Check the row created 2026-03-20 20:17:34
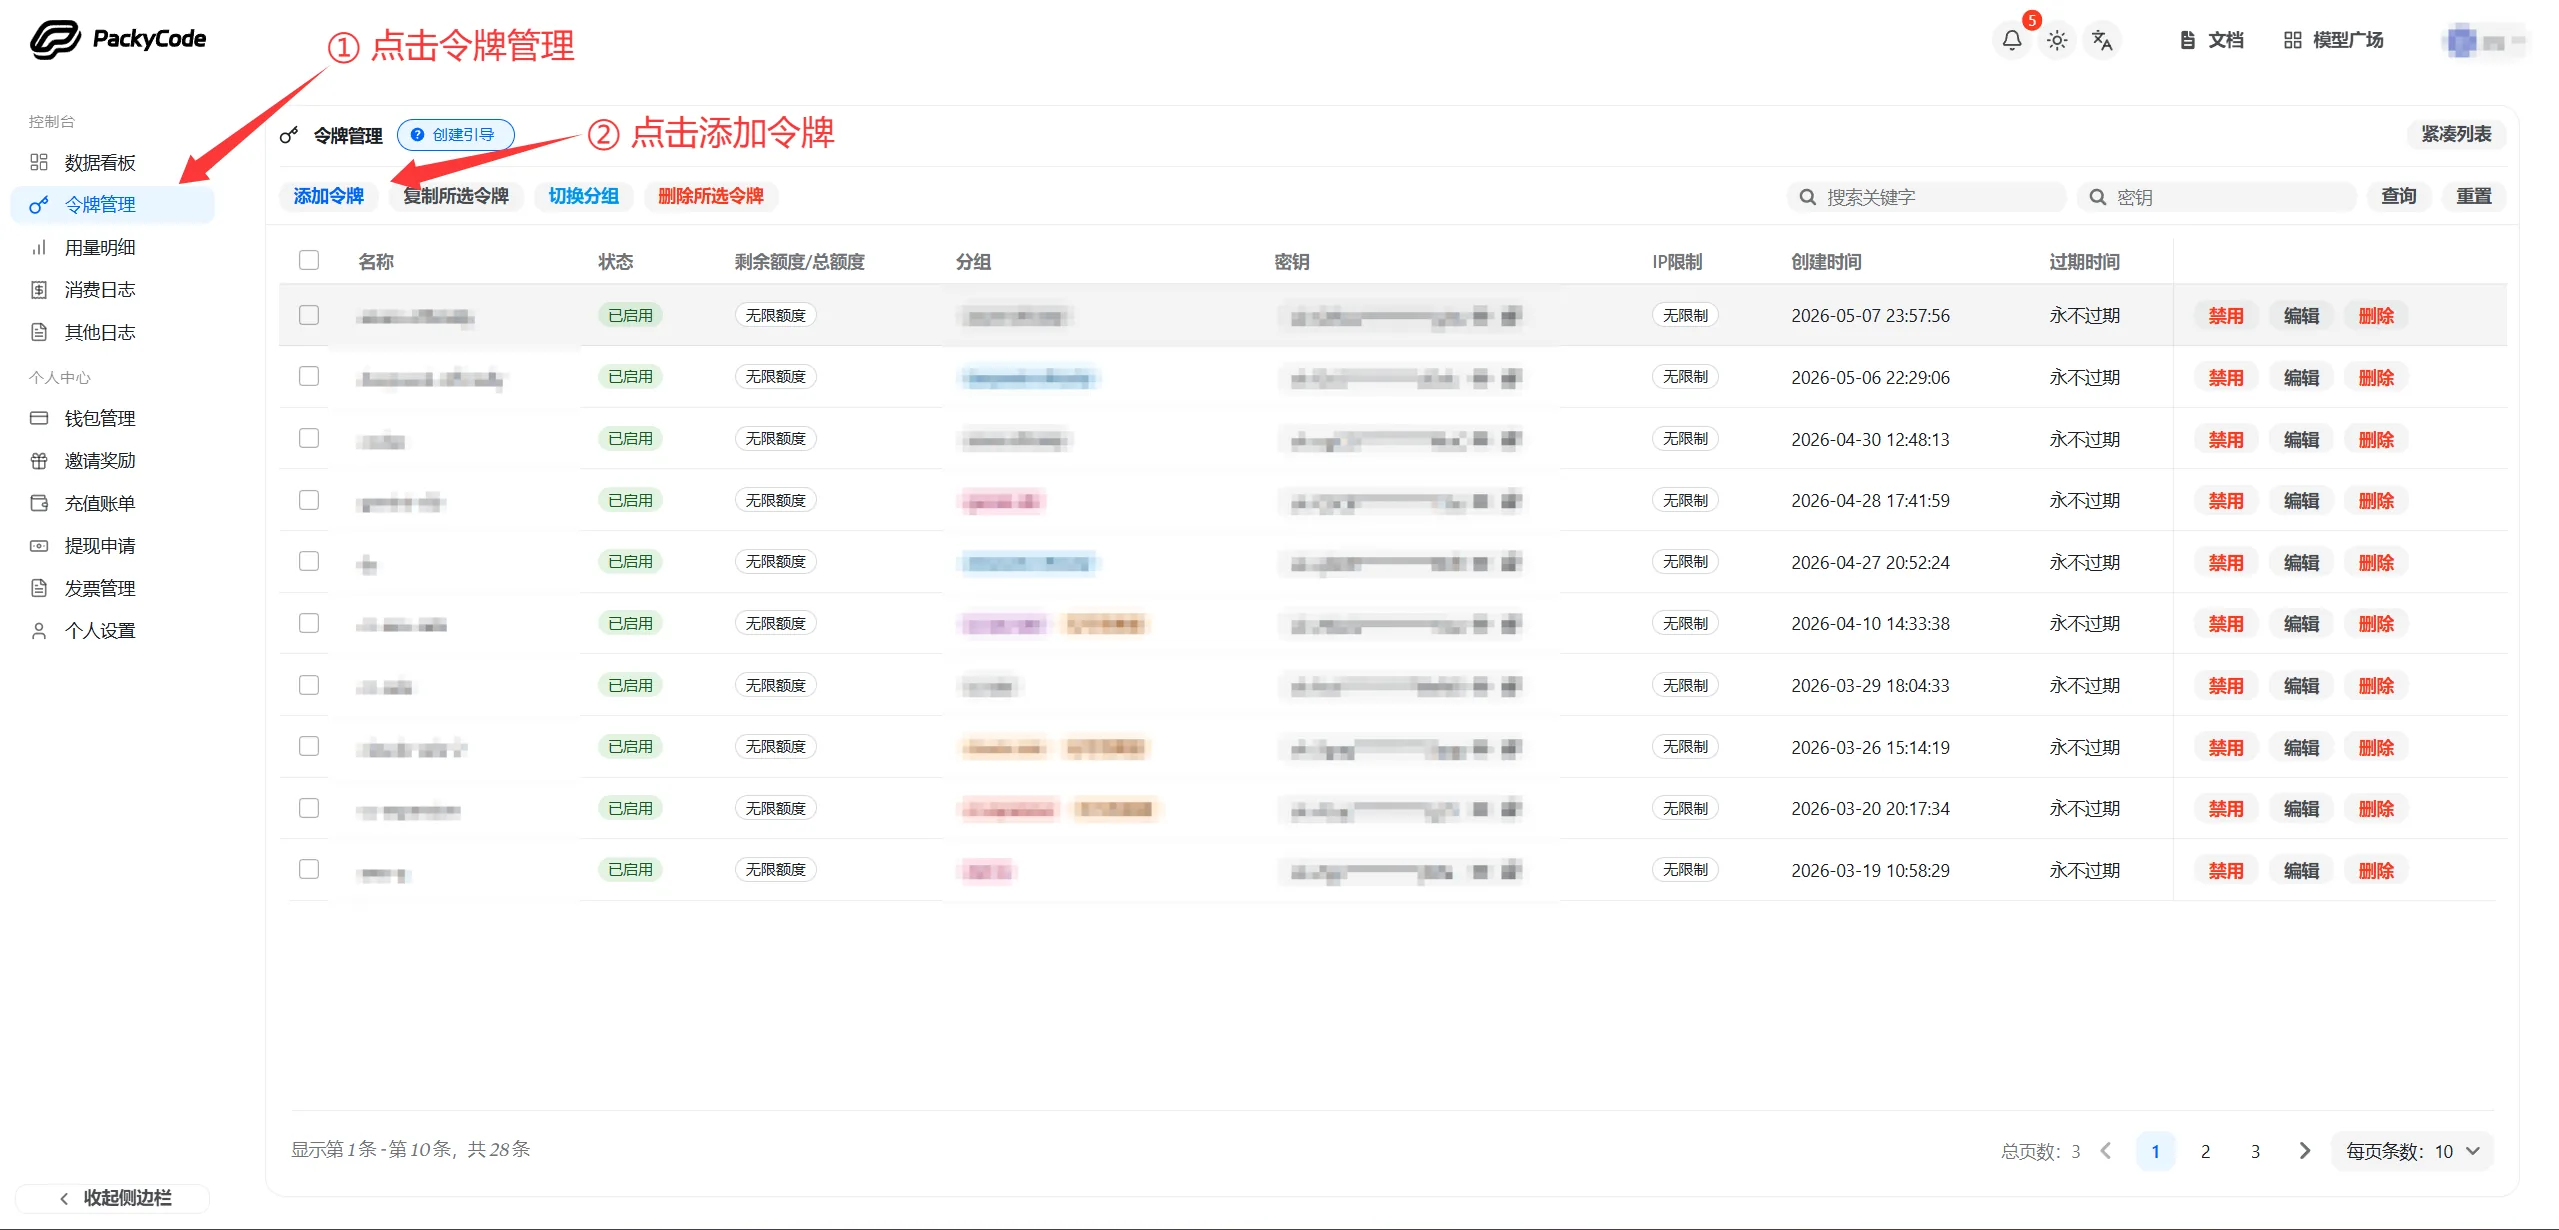The height and width of the screenshot is (1230, 2559). click(309, 808)
